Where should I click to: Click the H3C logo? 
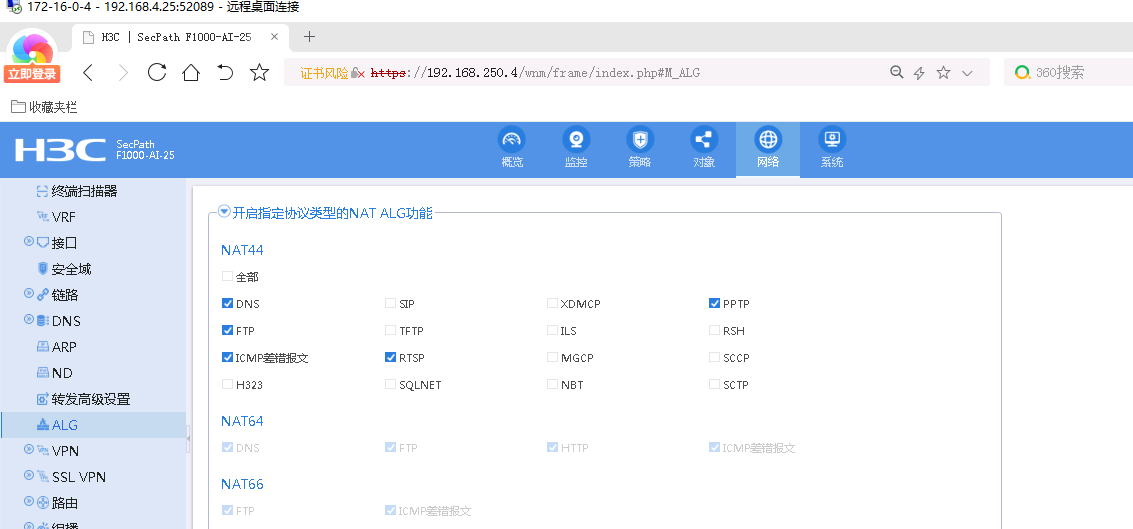pyautogui.click(x=61, y=150)
